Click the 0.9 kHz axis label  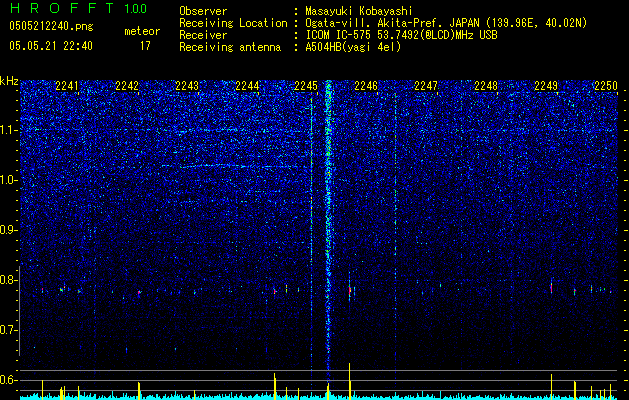[x=8, y=230]
